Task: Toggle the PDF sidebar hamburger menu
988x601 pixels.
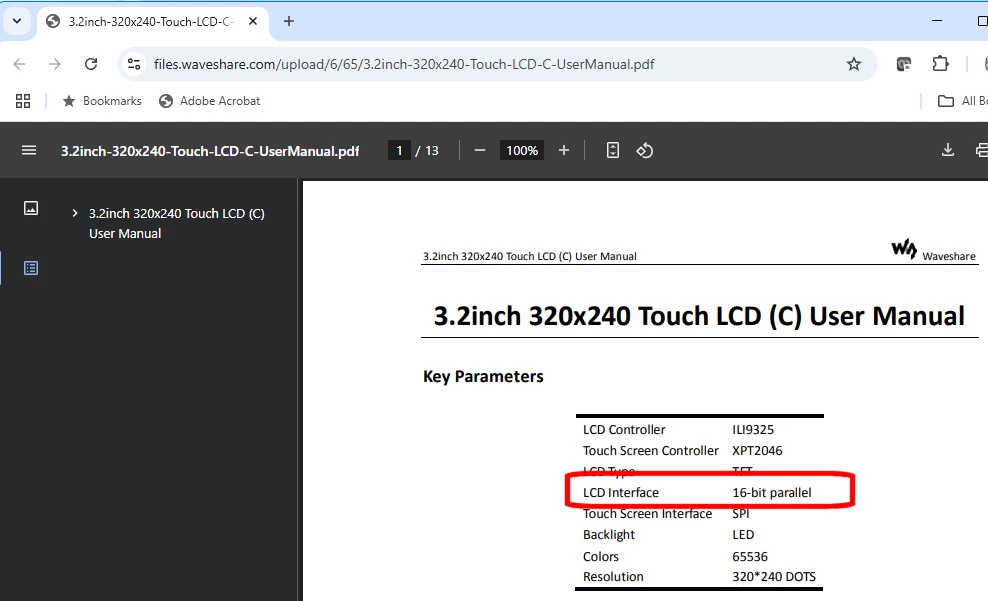Action: click(29, 151)
